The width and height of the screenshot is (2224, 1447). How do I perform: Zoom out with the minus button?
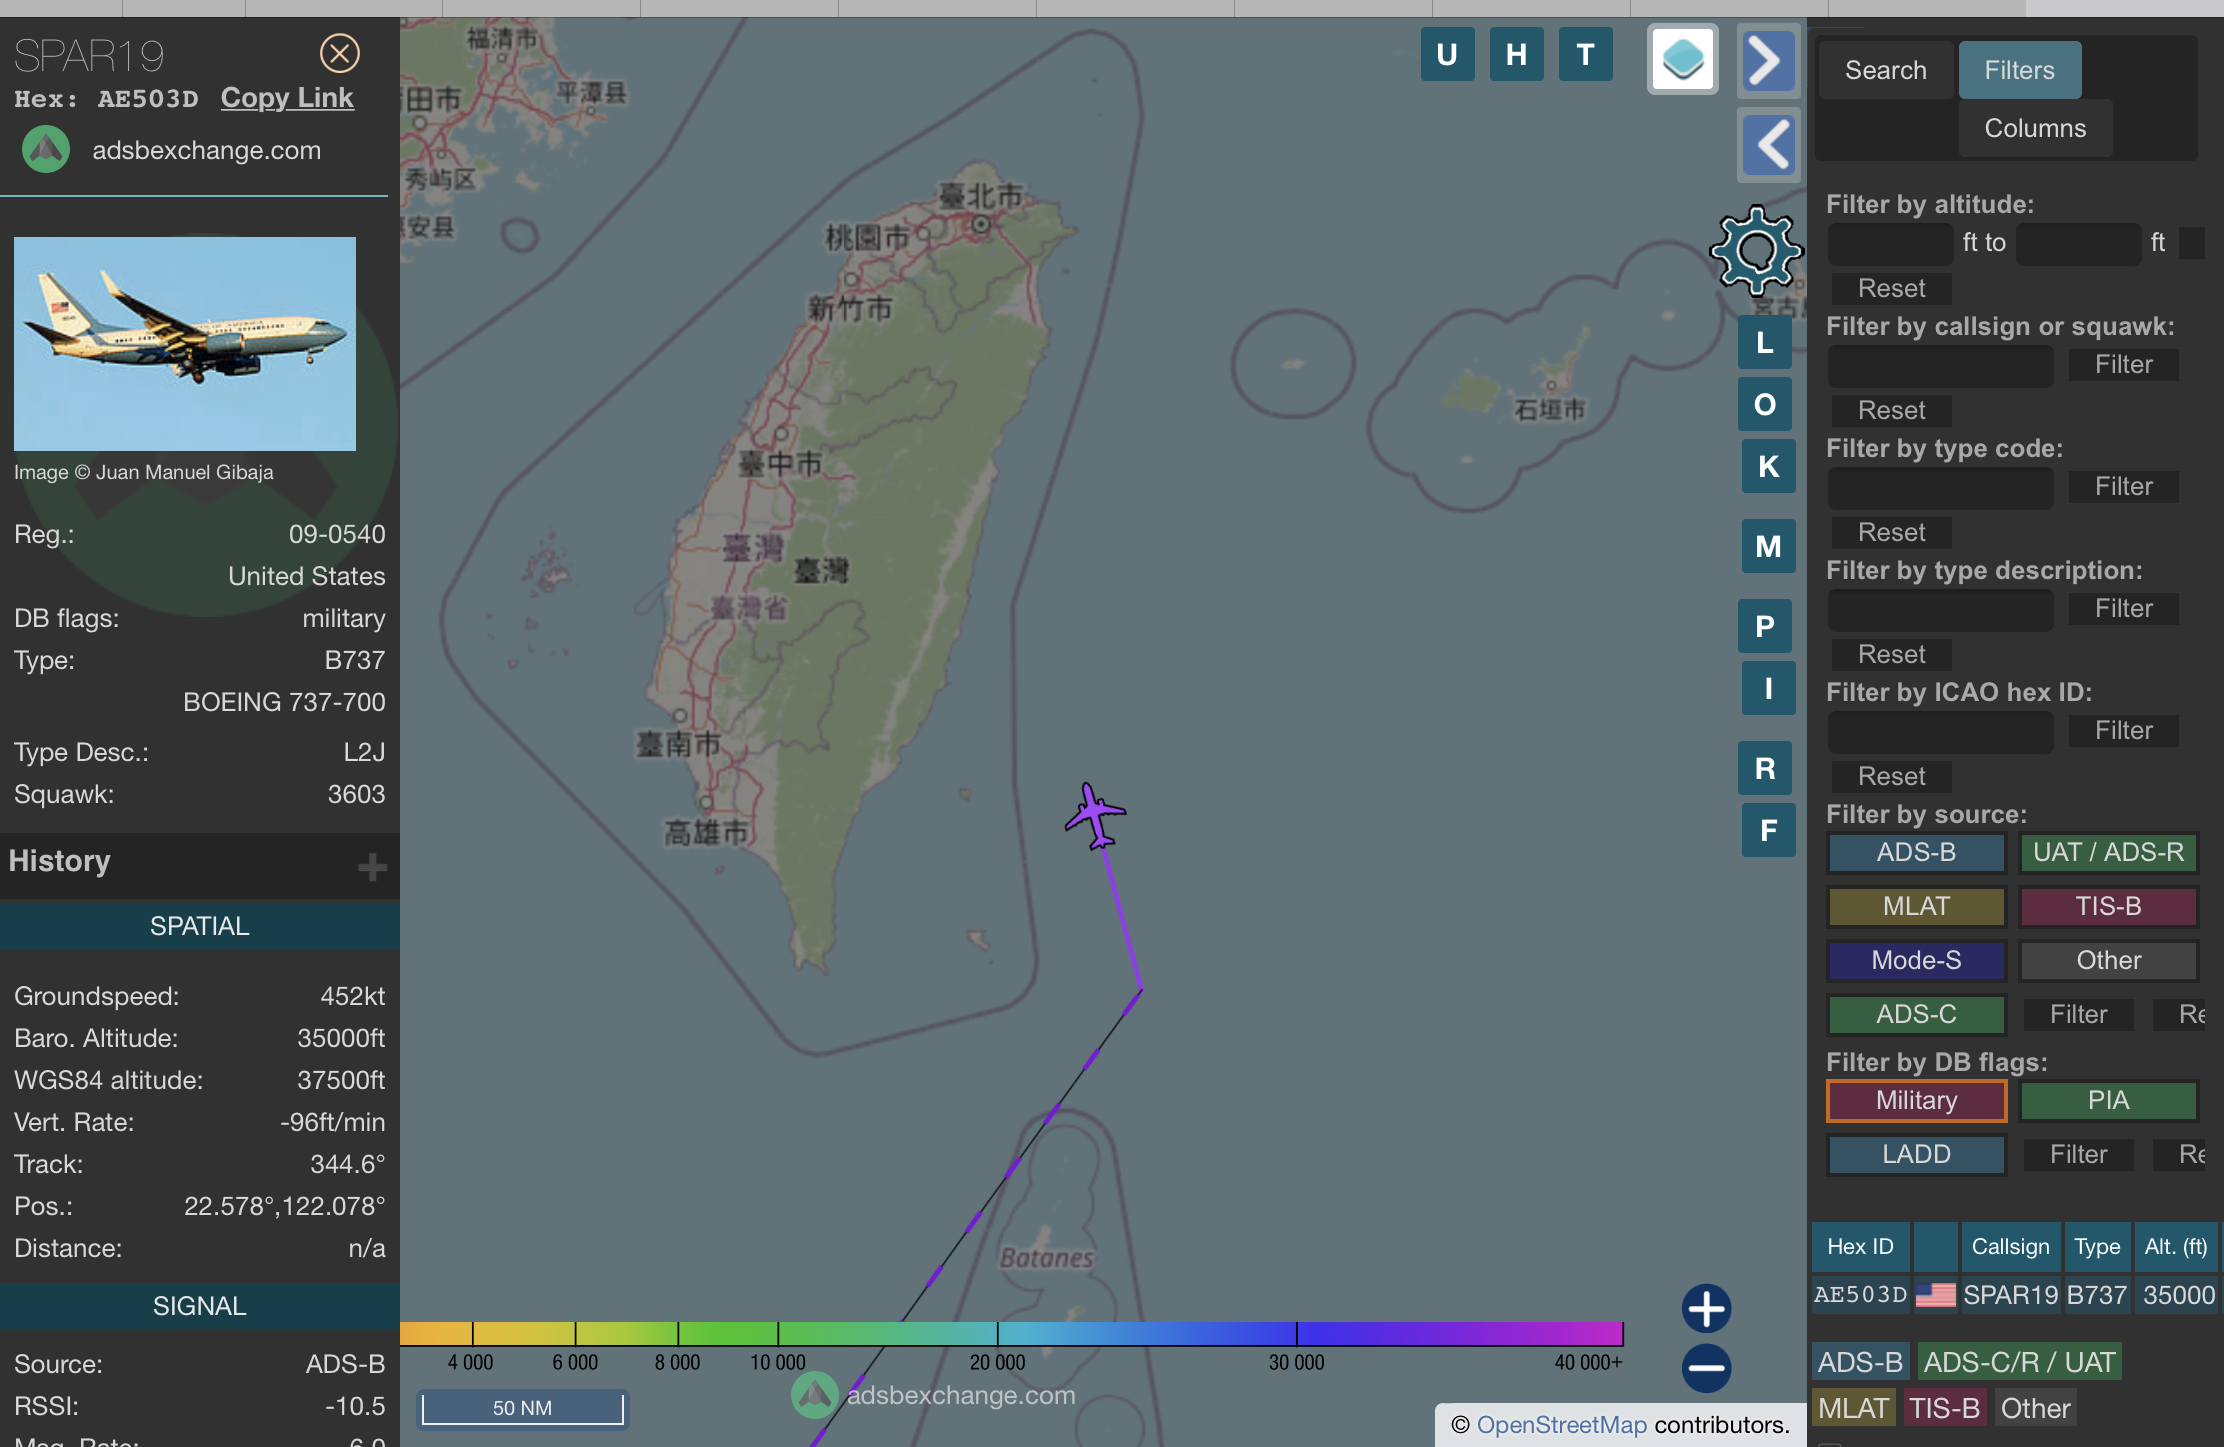(1706, 1368)
